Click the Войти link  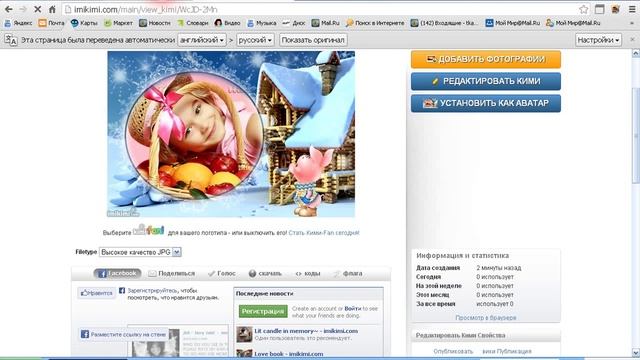tap(353, 309)
